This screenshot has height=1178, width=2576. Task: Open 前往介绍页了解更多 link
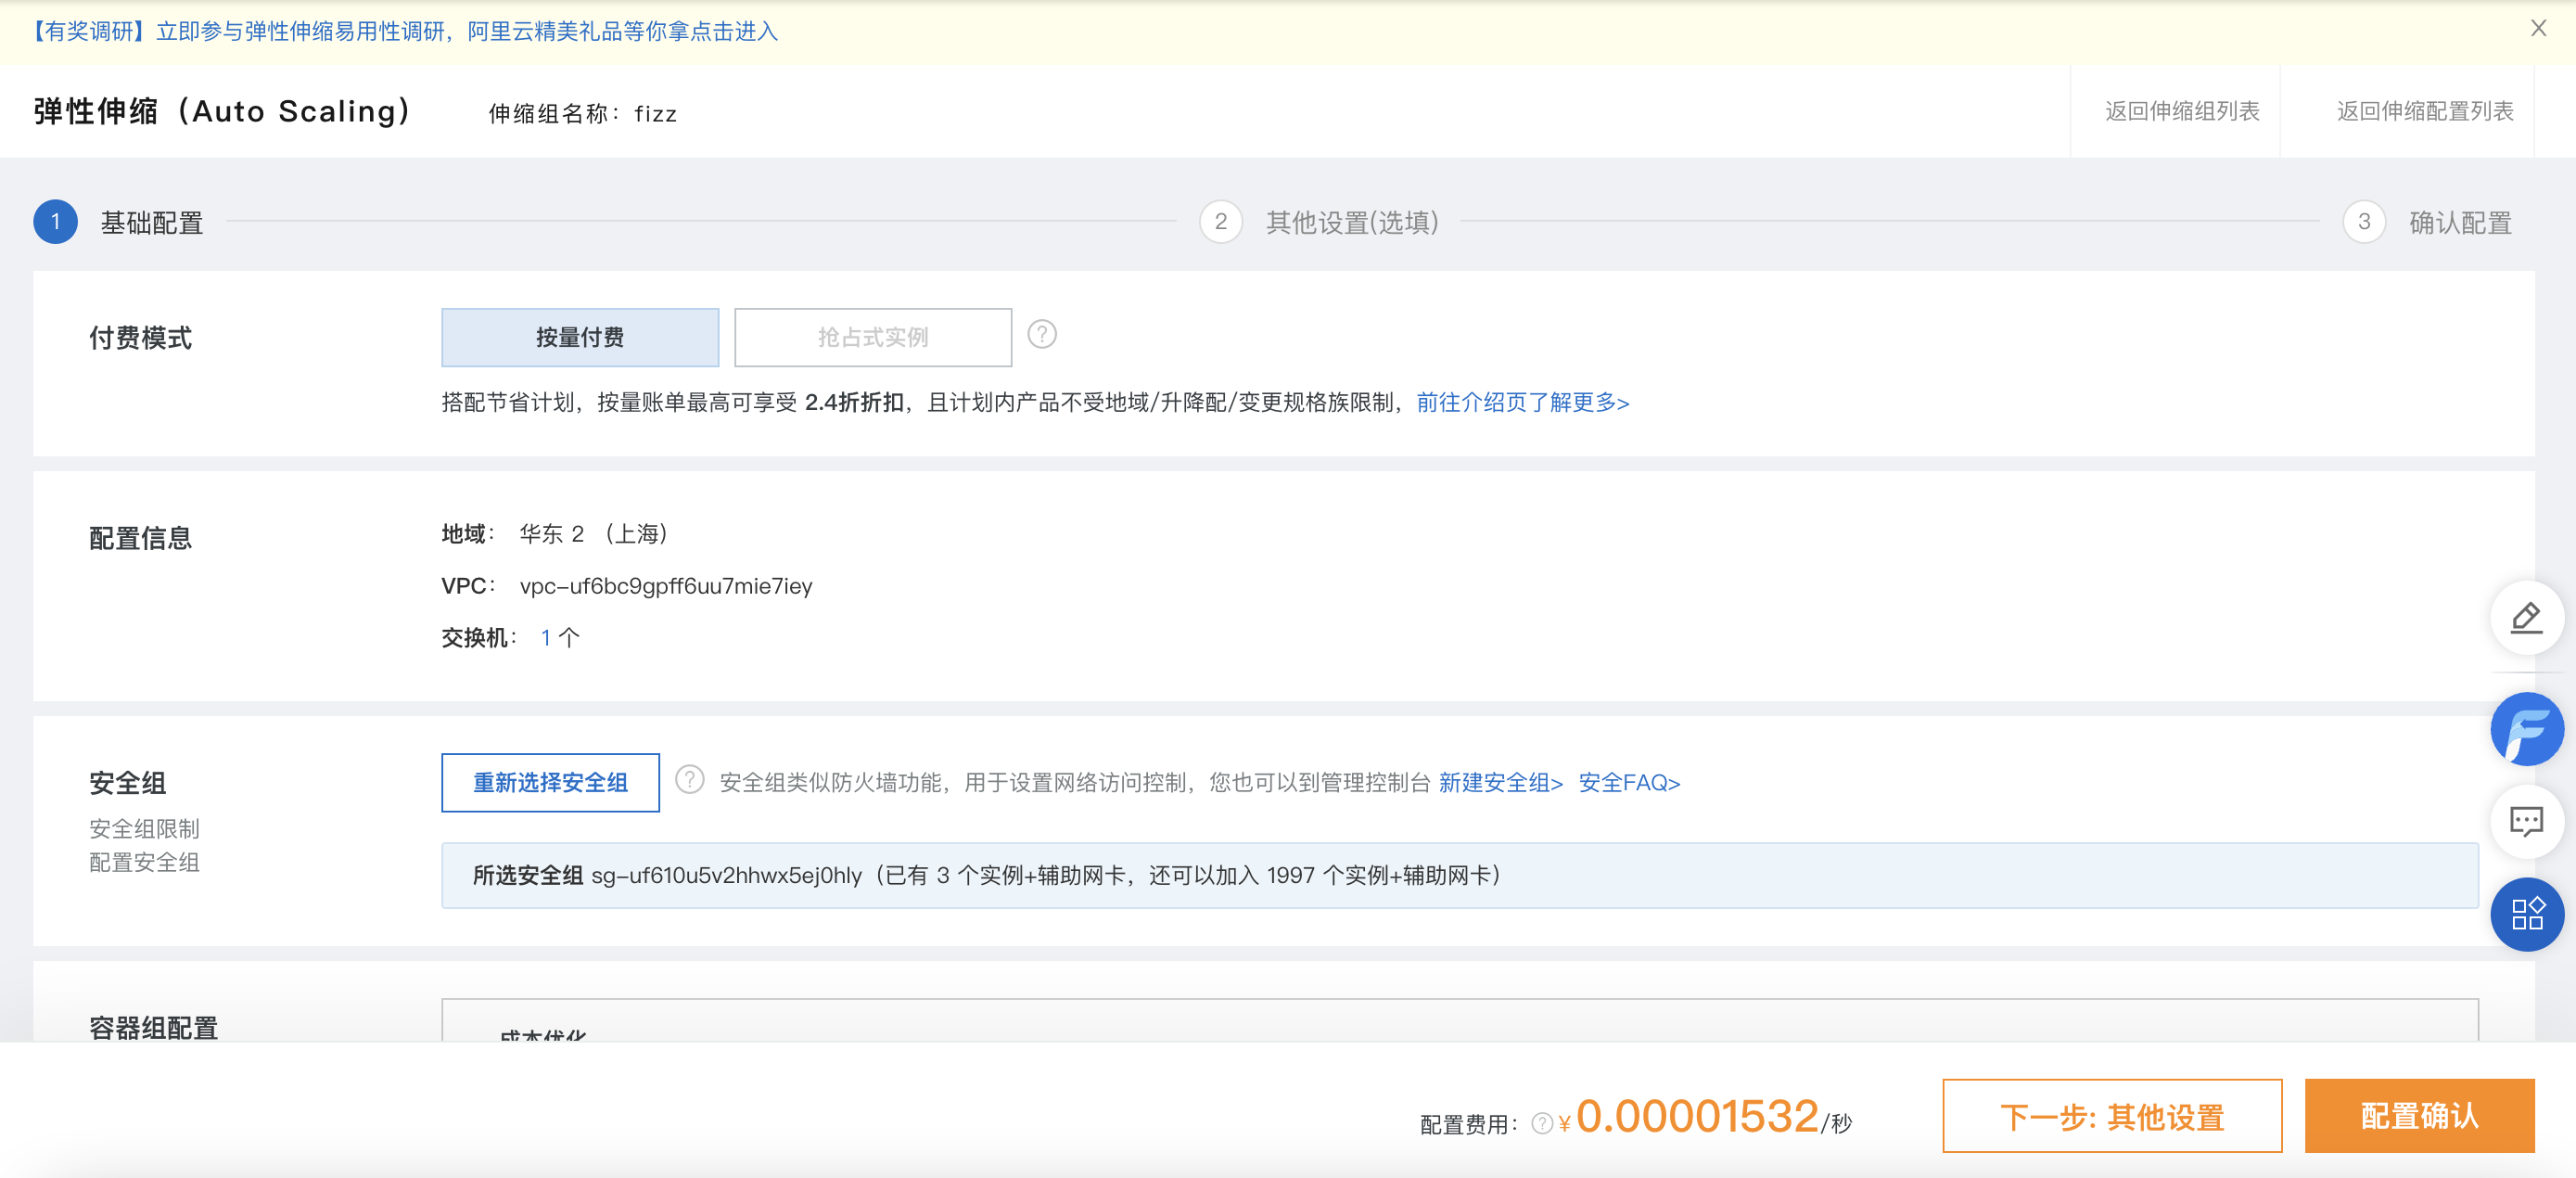tap(1523, 402)
